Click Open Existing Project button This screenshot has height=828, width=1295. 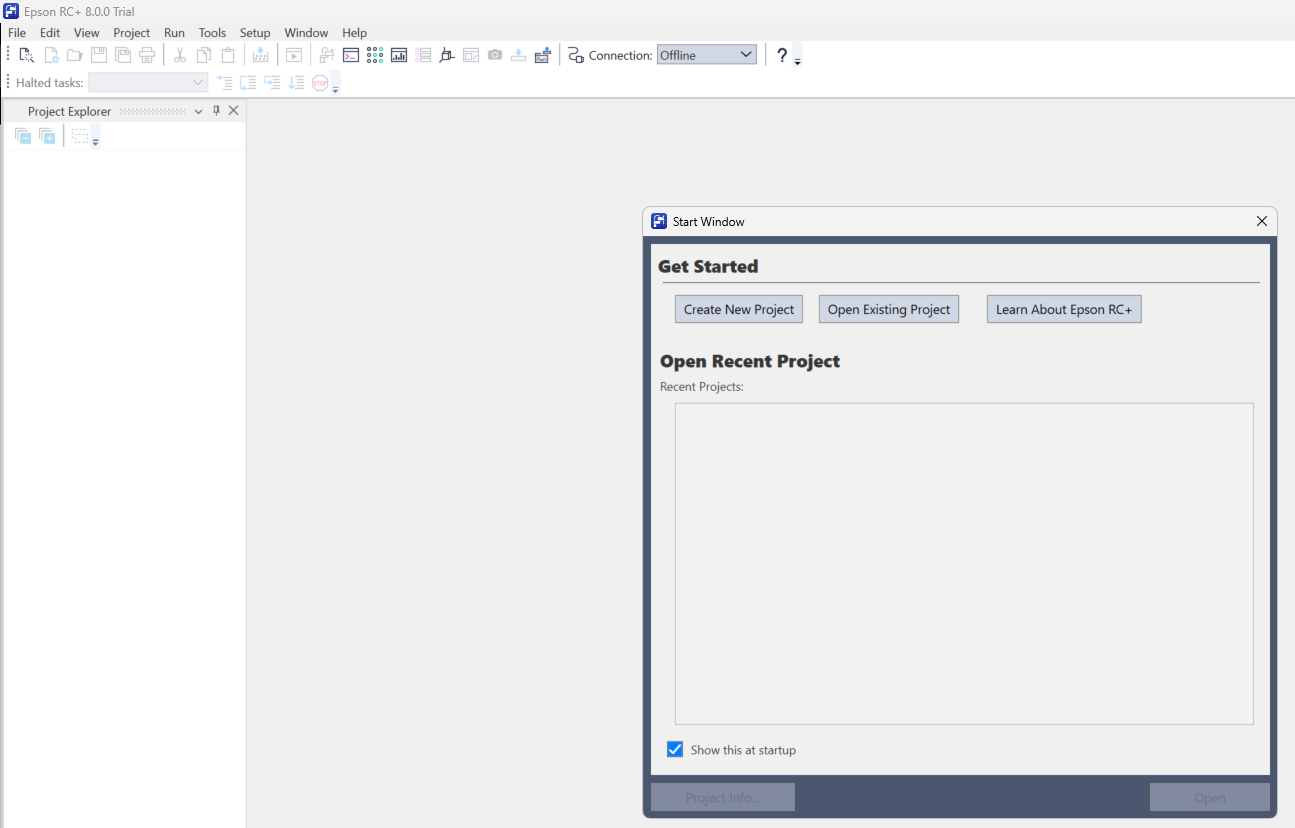pos(889,309)
